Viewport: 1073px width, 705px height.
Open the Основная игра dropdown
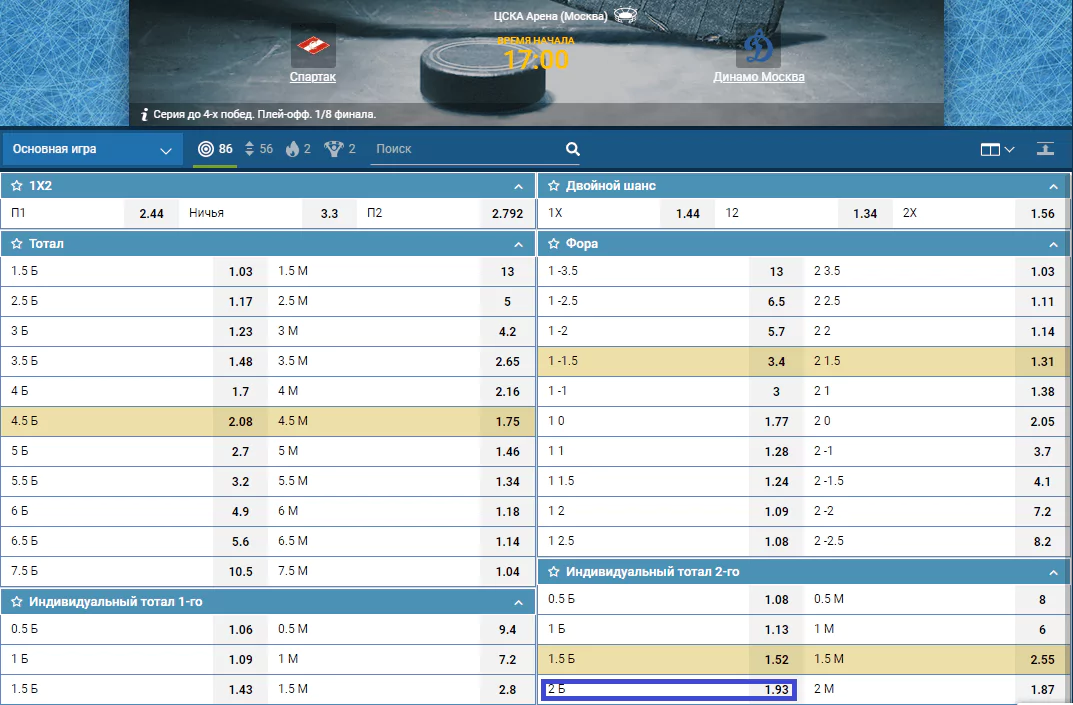(x=92, y=149)
